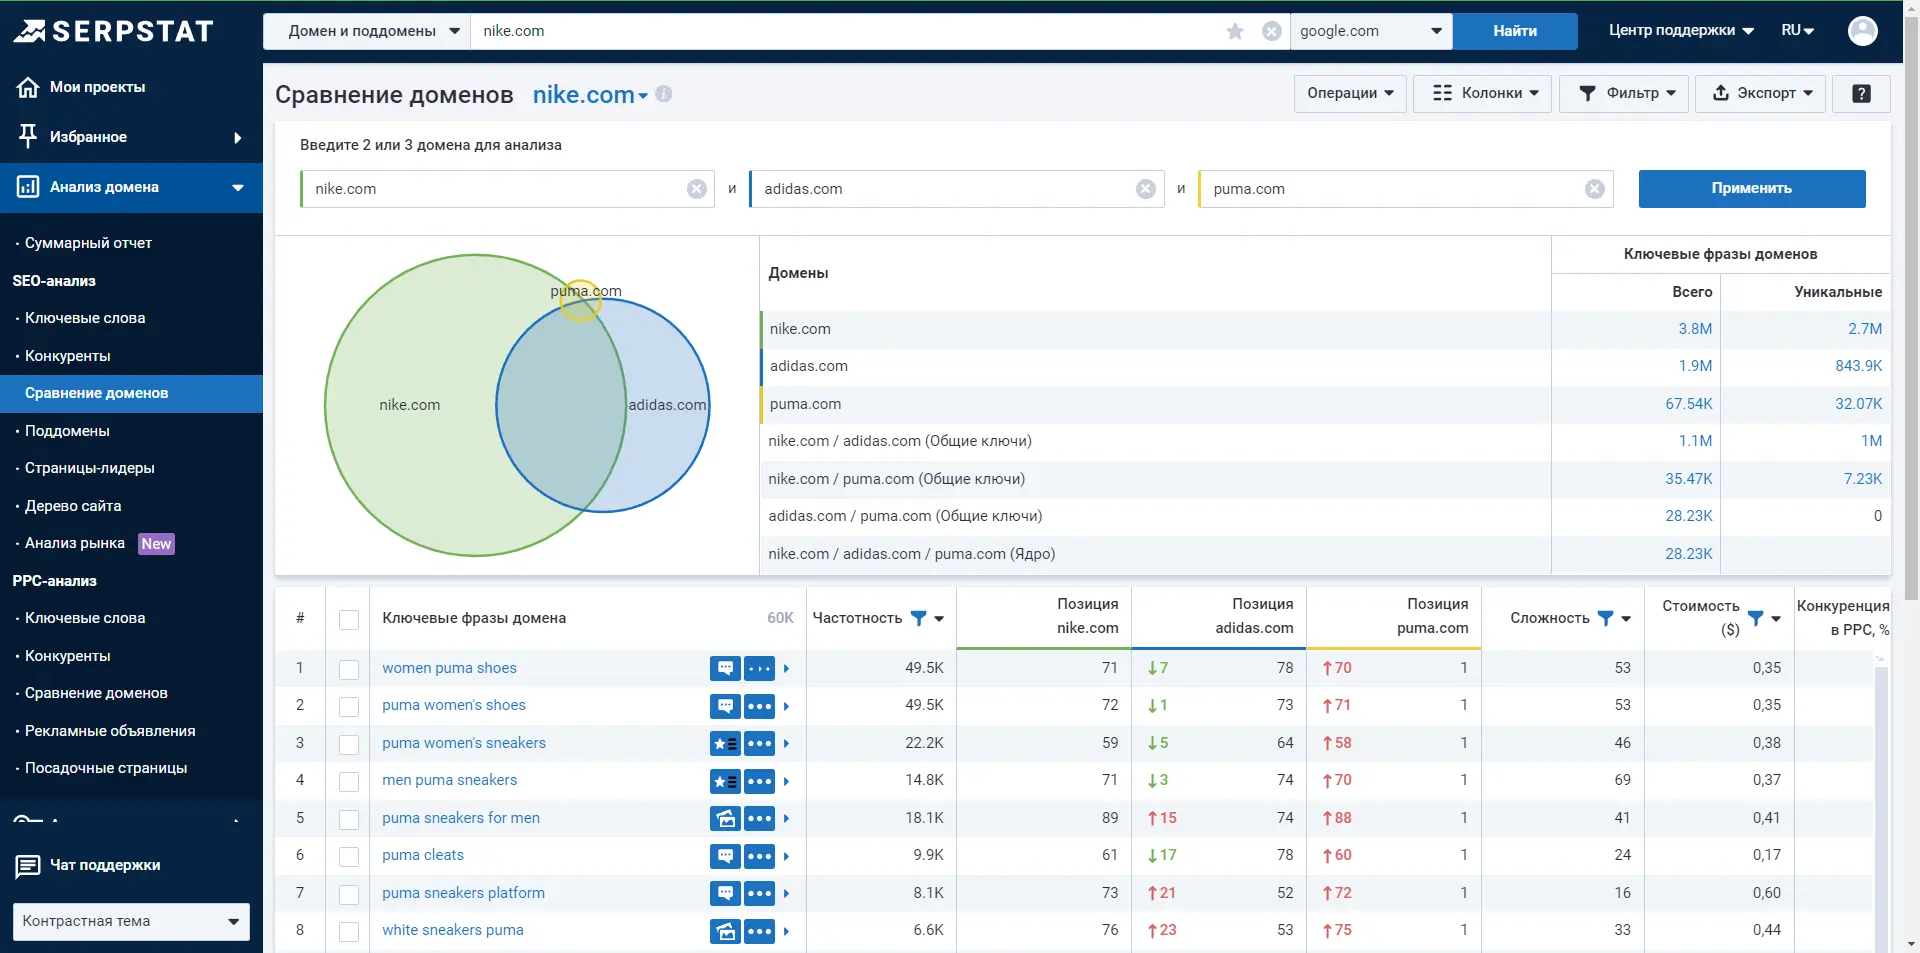The image size is (1920, 953).
Task: Open the user profile avatar
Action: coord(1862,31)
